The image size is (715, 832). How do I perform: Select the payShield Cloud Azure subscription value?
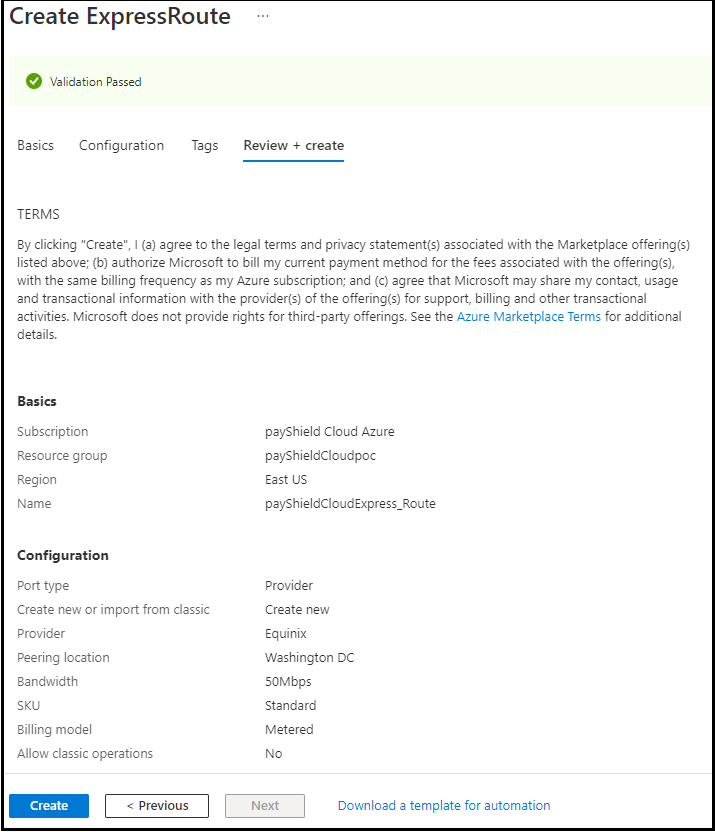pos(329,431)
